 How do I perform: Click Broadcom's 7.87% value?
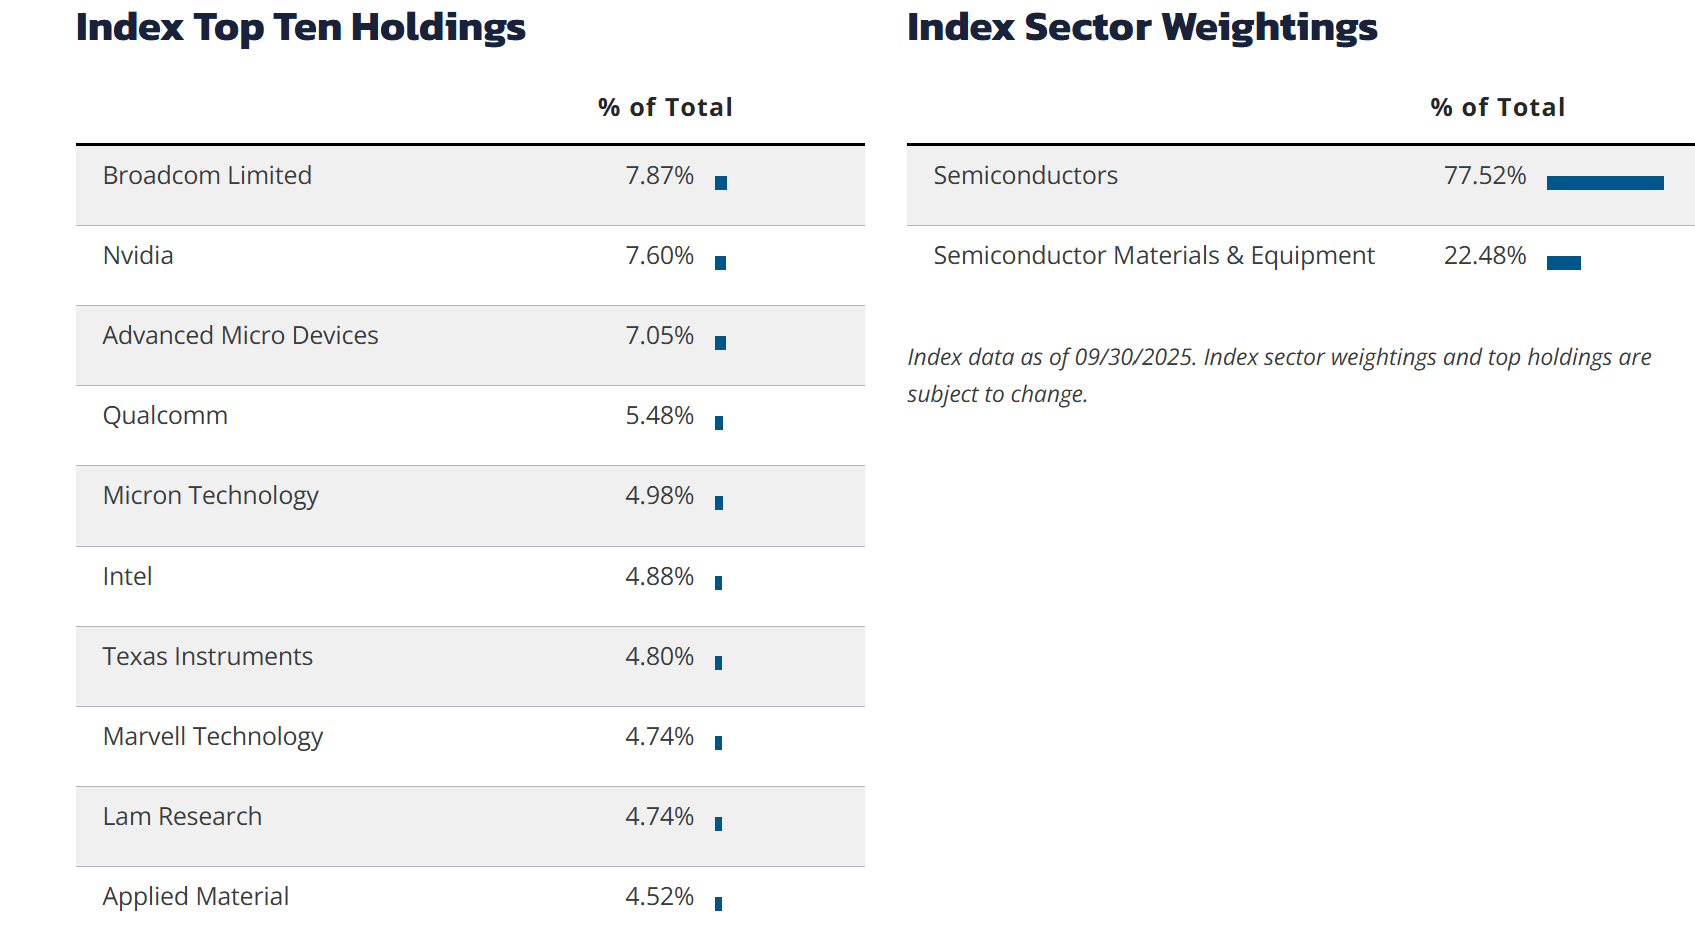(x=659, y=176)
